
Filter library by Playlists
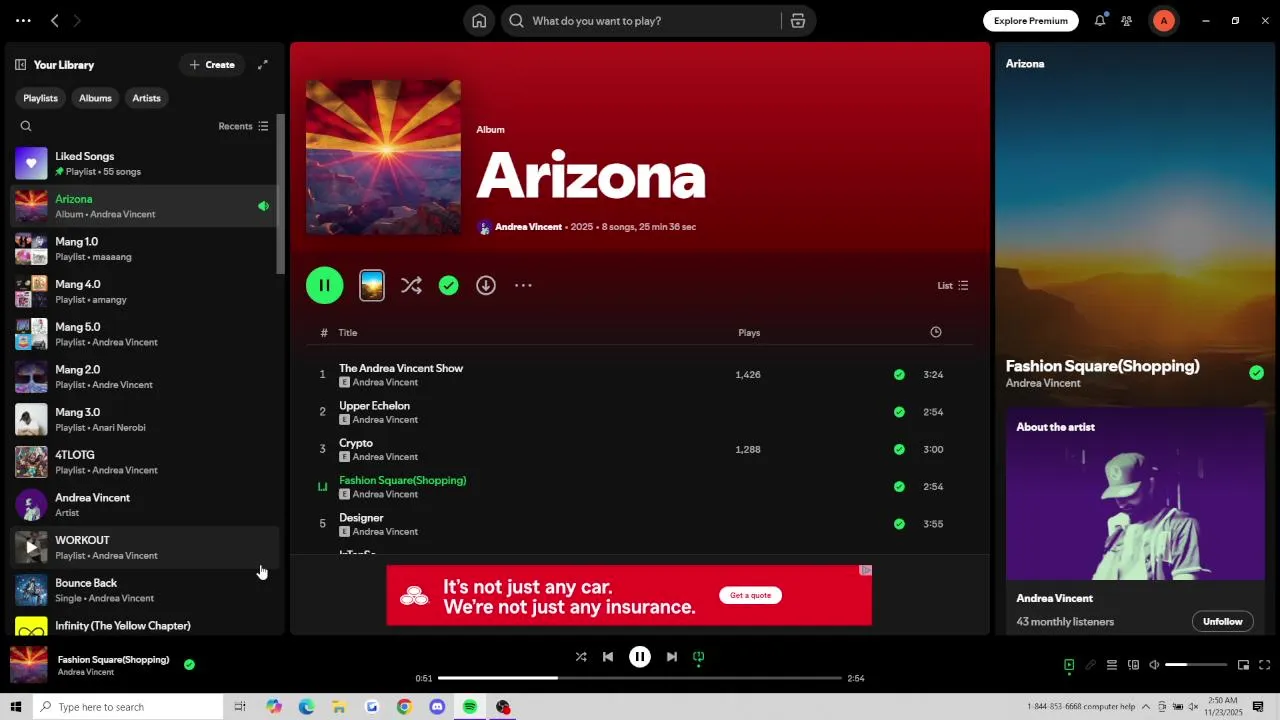click(x=40, y=98)
